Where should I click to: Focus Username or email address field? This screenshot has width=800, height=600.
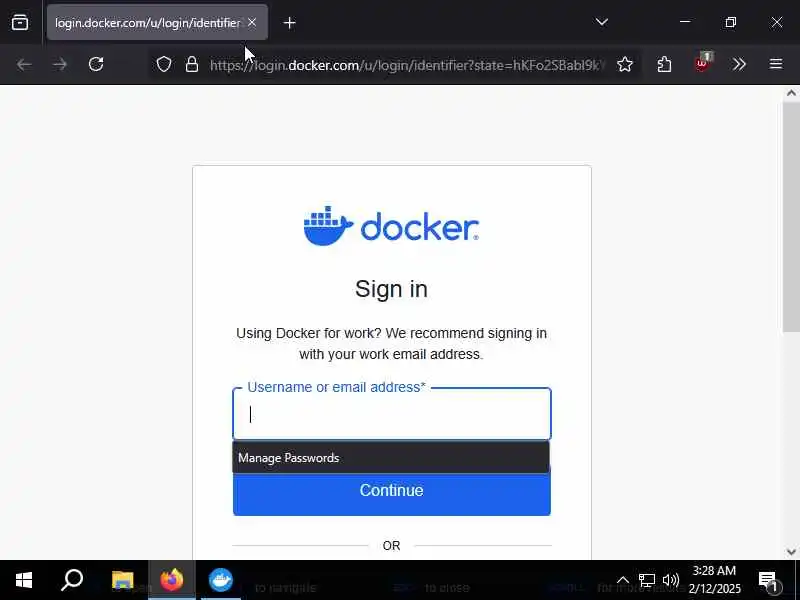(x=392, y=414)
